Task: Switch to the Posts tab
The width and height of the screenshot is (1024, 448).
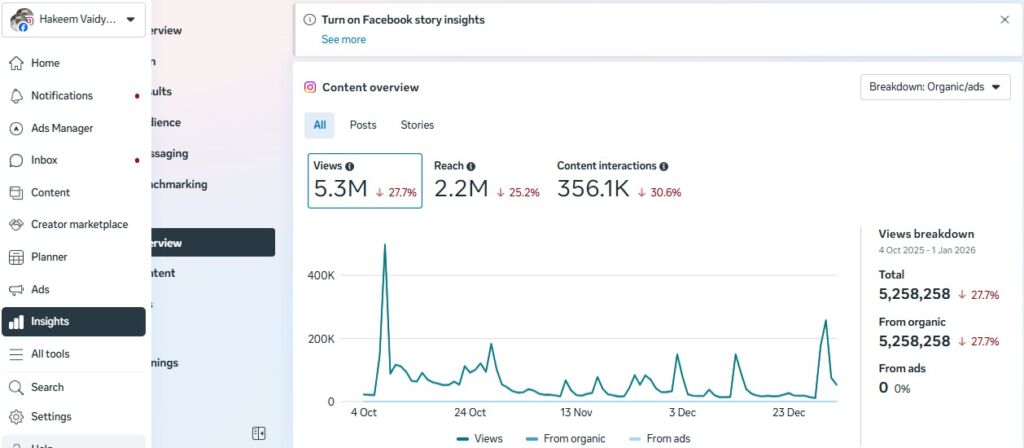Action: [x=363, y=125]
